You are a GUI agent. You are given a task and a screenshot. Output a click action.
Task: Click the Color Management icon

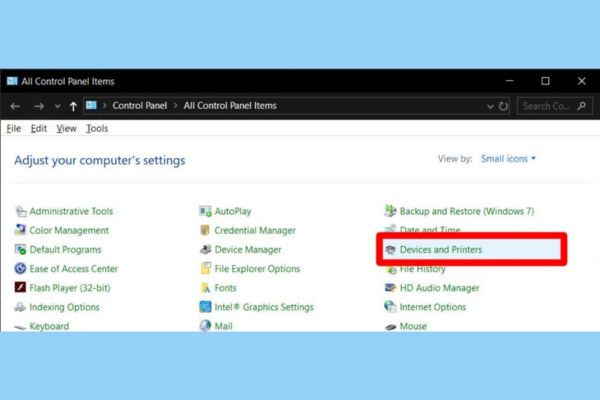click(20, 230)
